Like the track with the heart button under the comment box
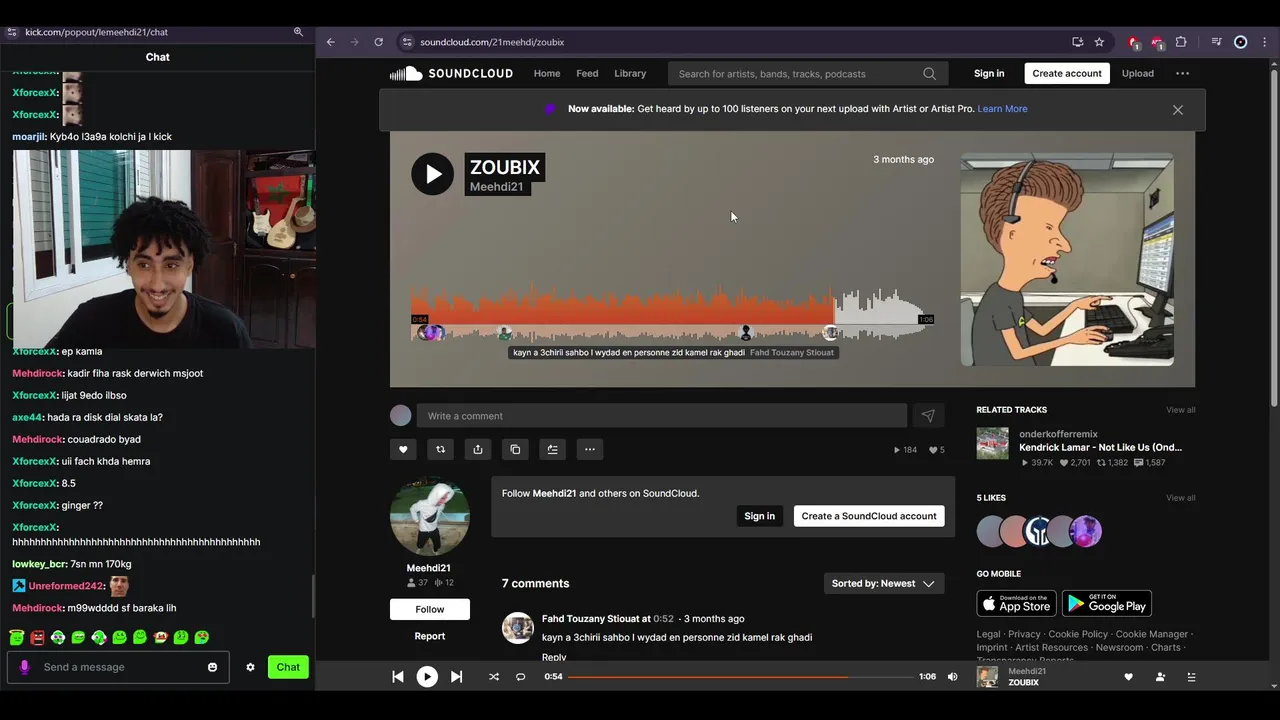Screen dimensions: 1280x720 [403, 449]
